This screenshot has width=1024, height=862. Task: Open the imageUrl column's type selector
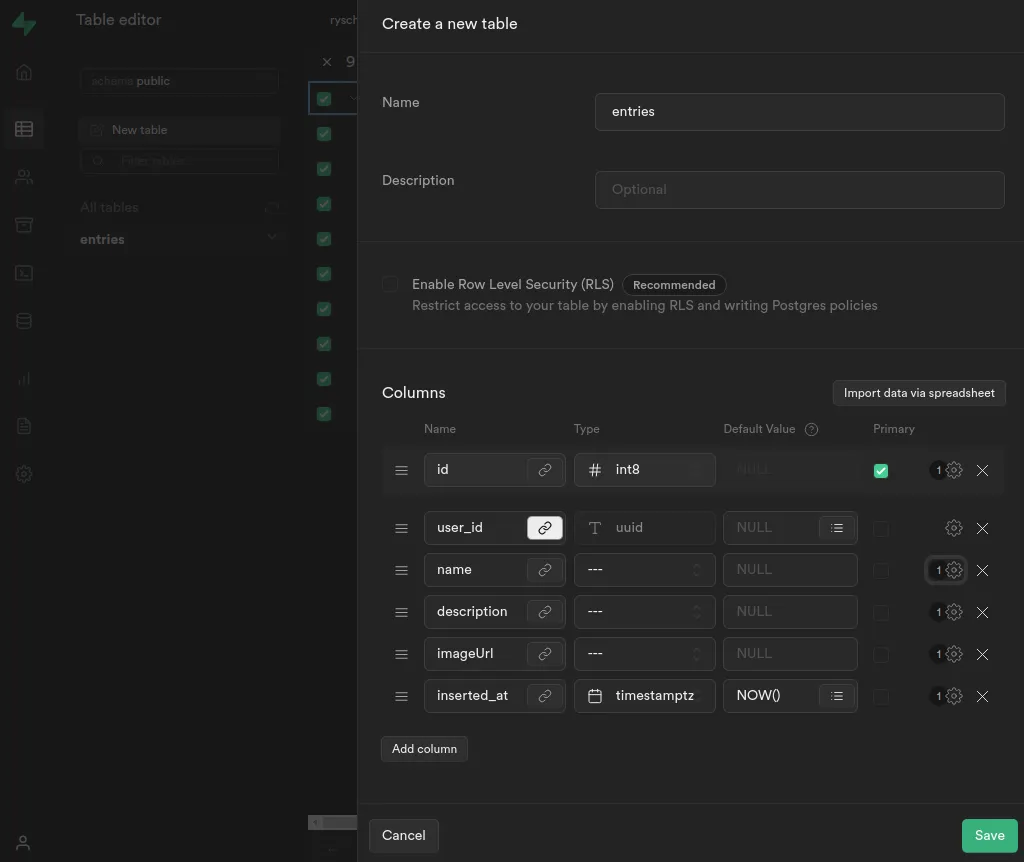click(645, 654)
